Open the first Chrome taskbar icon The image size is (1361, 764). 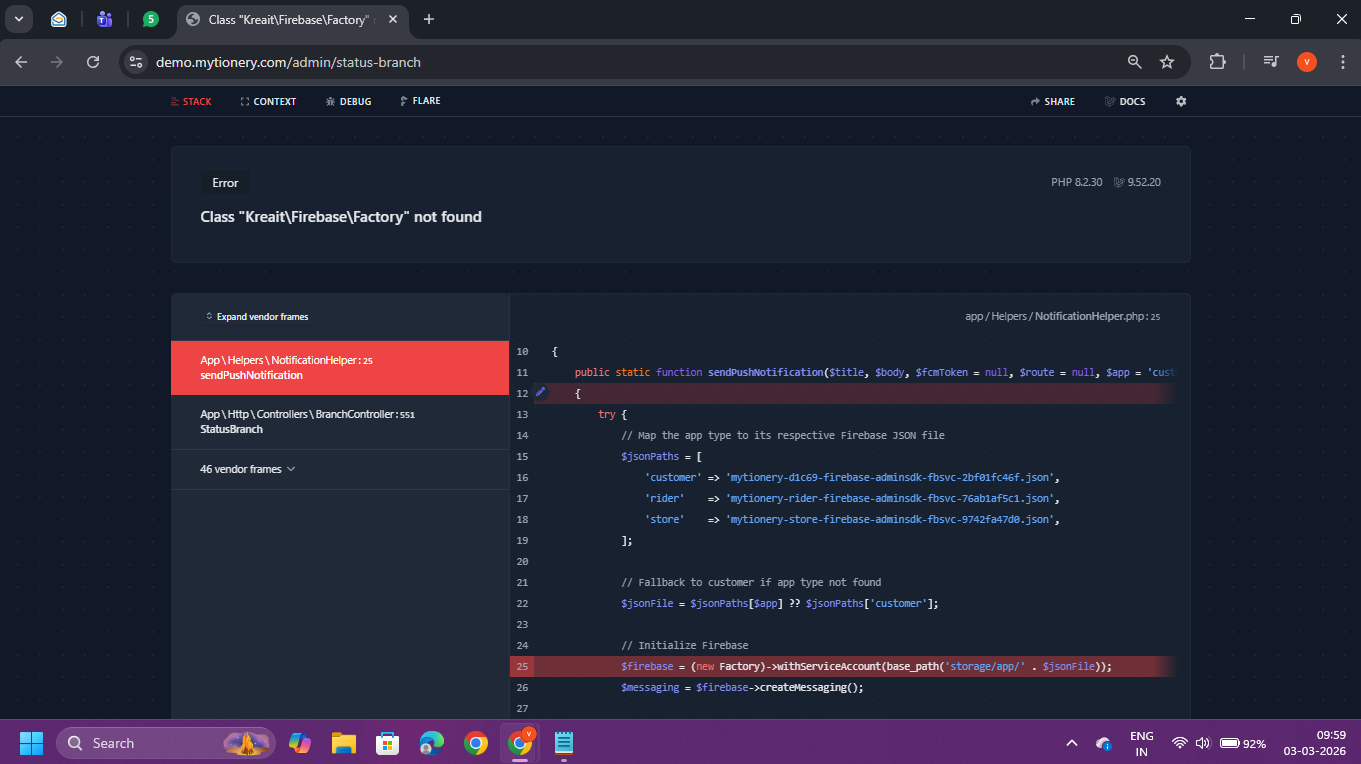[x=476, y=743]
